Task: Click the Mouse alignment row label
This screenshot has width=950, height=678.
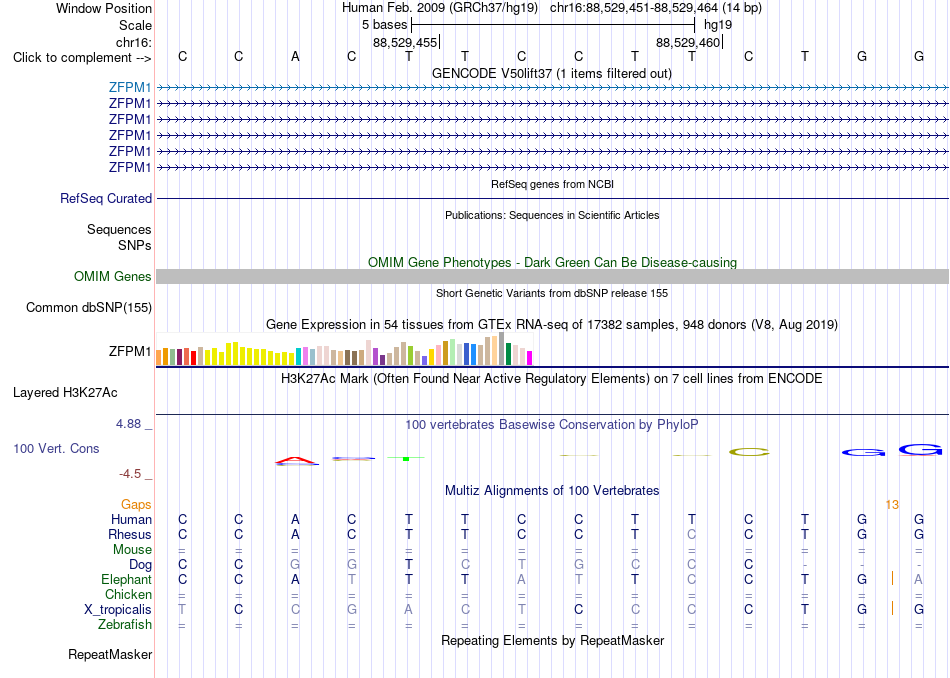Action: pos(132,550)
